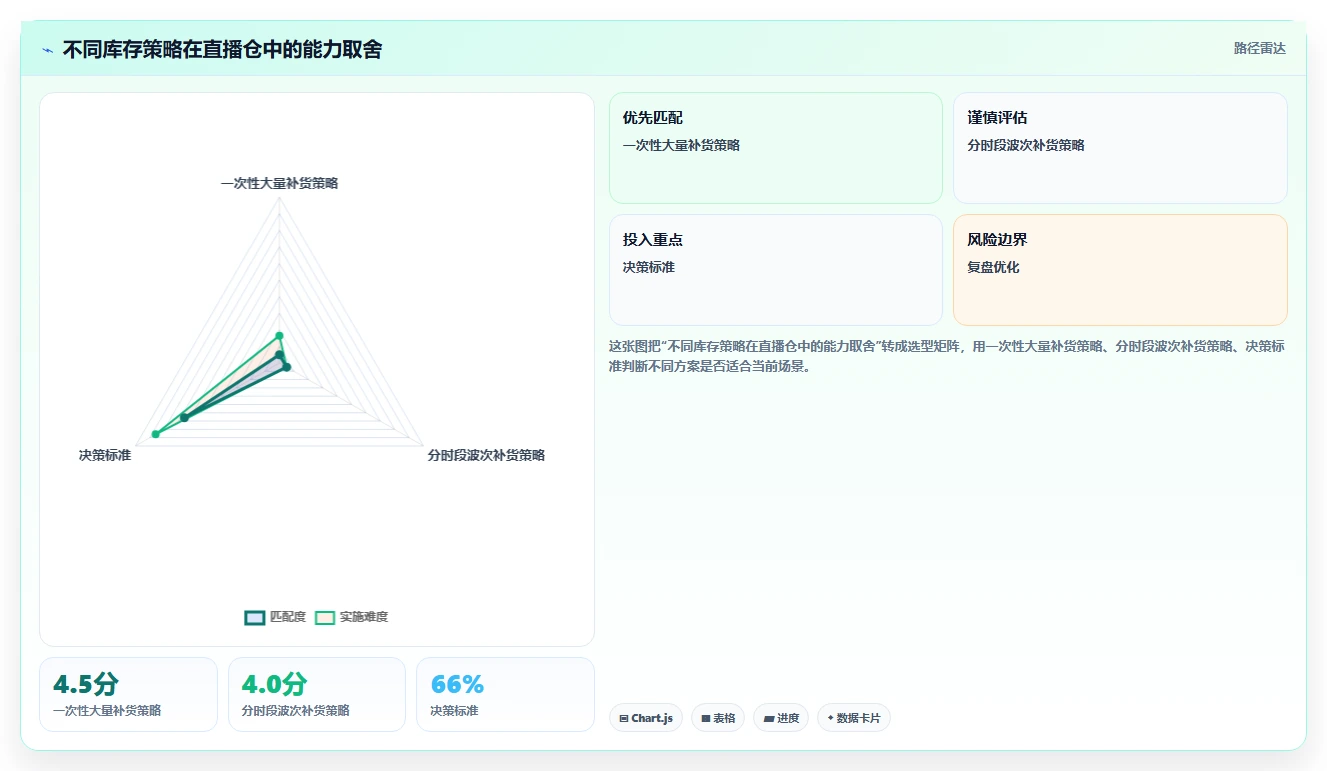Open the 优先匹配 card
Screen dimensions: 1327x771
(x=776, y=148)
